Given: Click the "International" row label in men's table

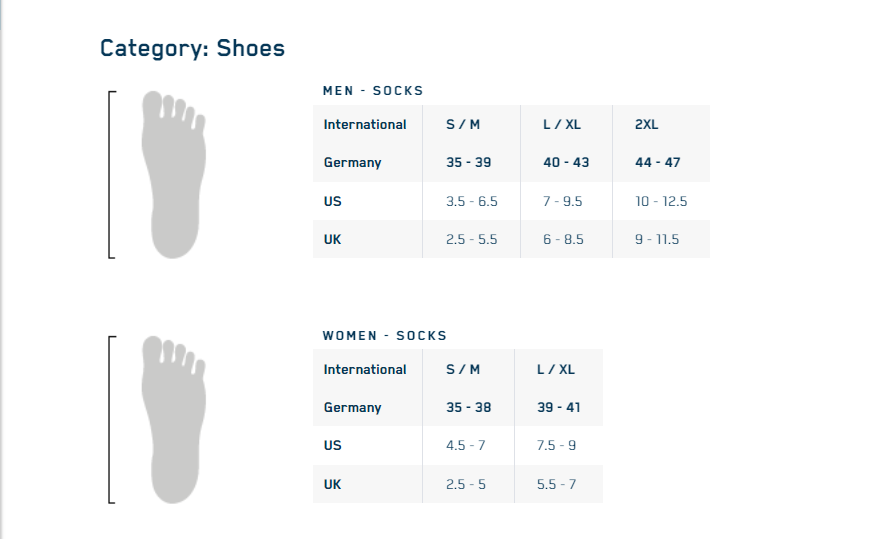Looking at the screenshot, I should click(x=365, y=125).
